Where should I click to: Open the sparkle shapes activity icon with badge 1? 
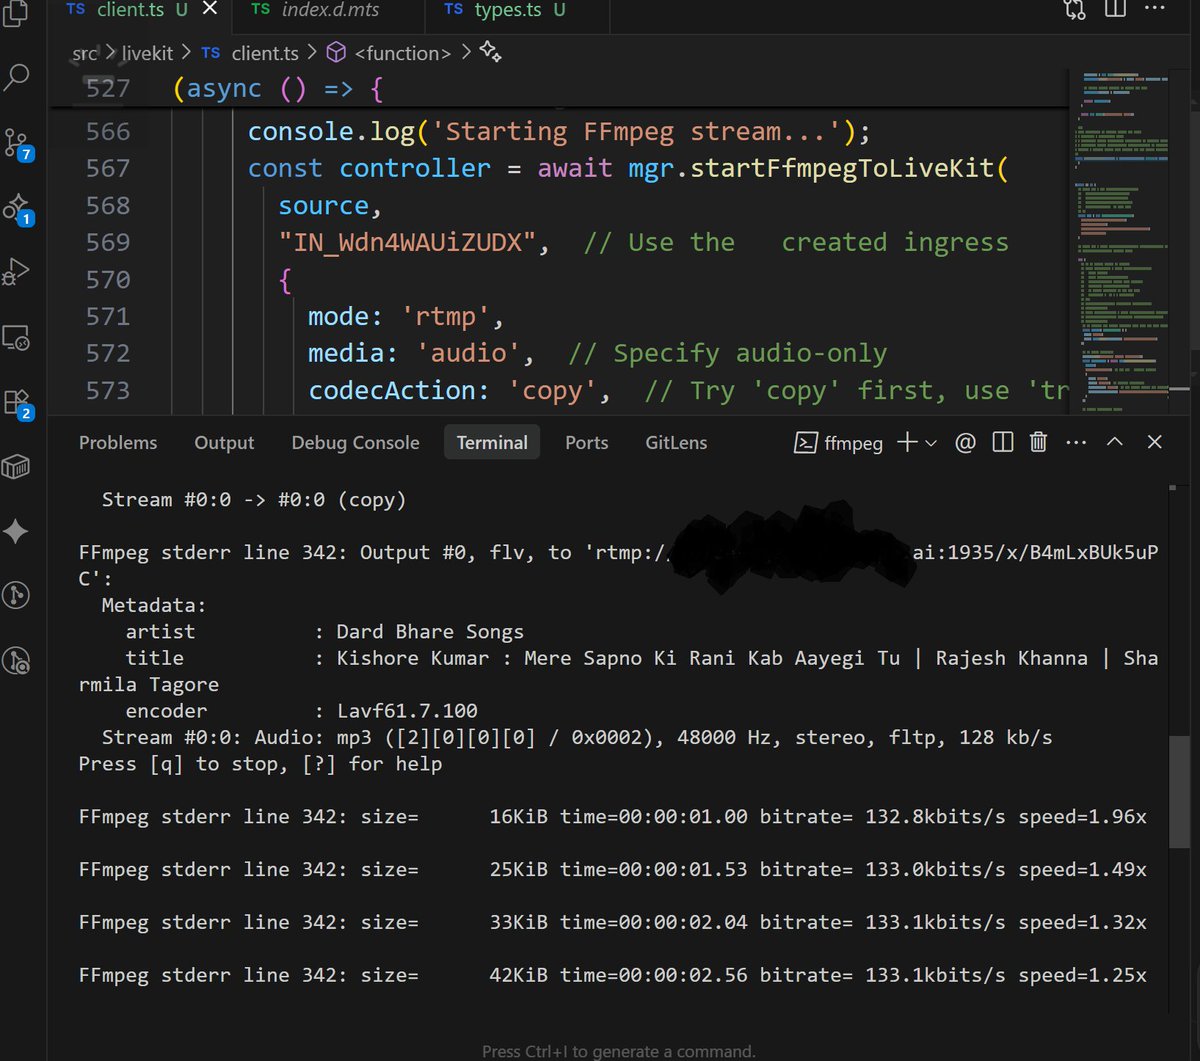point(18,209)
